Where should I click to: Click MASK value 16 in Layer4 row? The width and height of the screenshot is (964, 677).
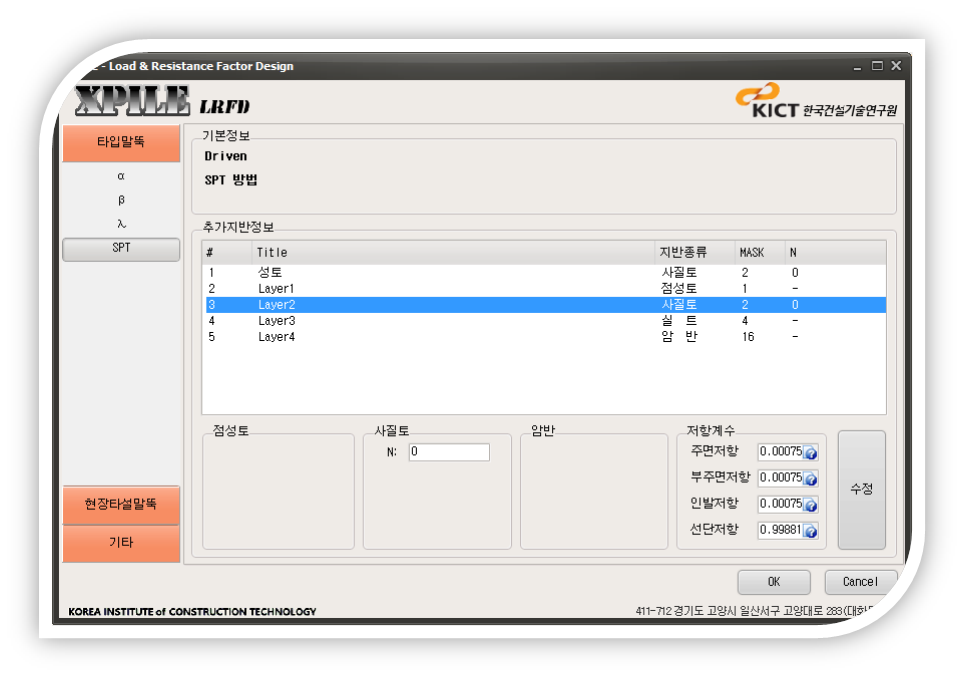748,337
